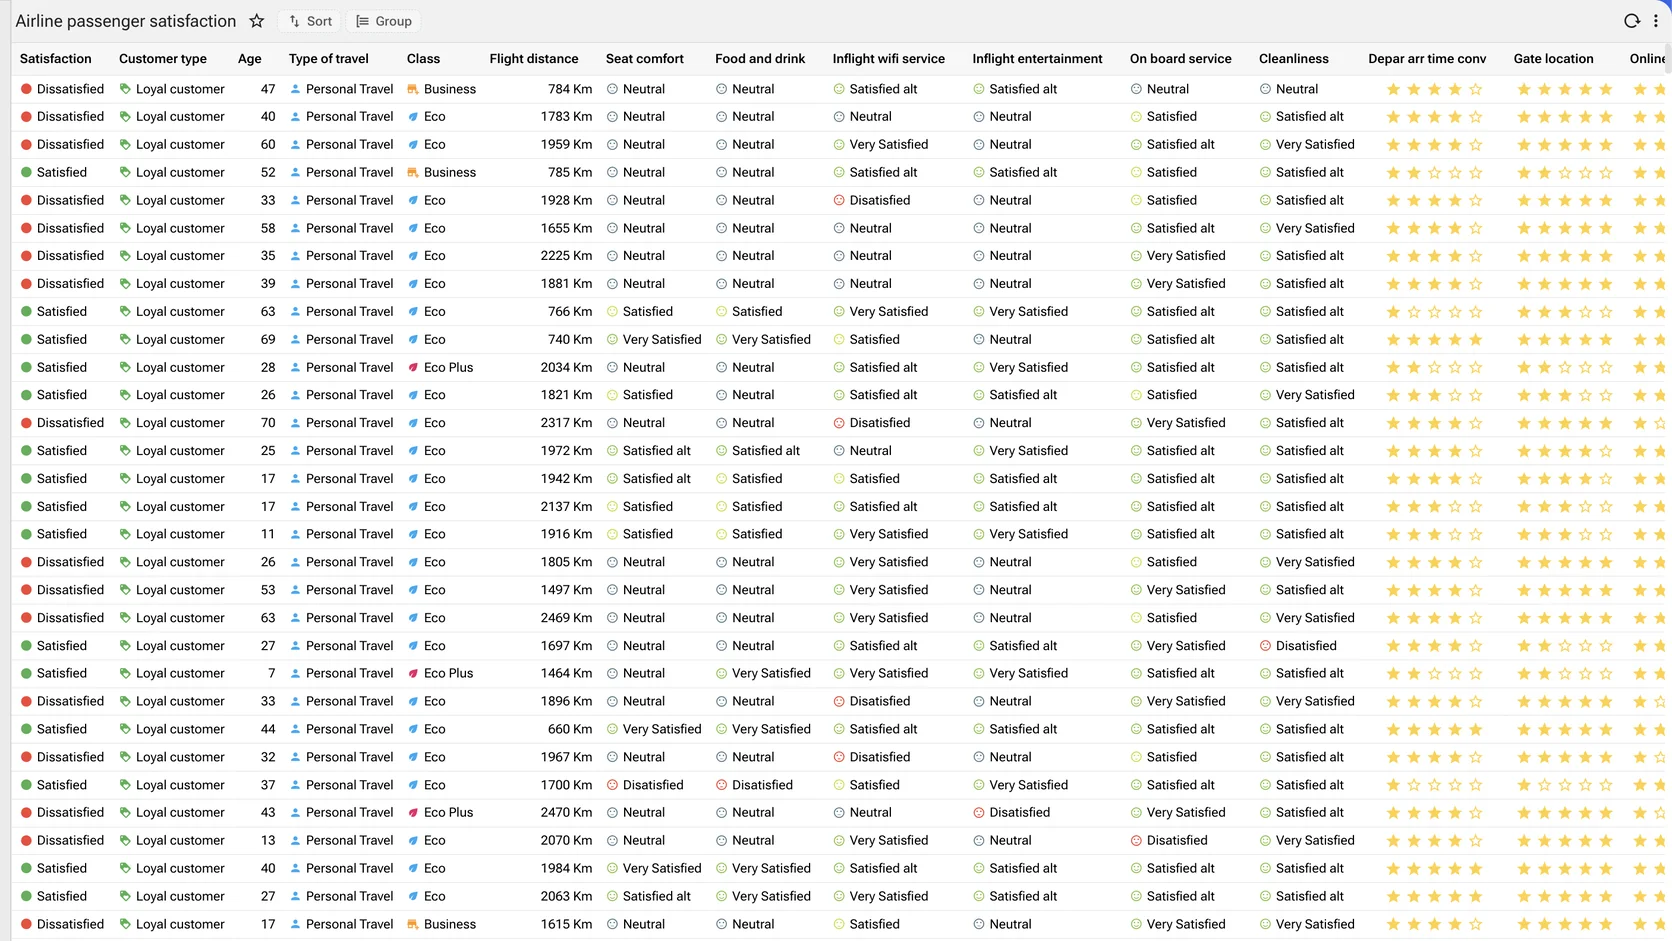Viewport: 1672px width, 941px height.
Task: Select the Satisfaction column header
Action: point(56,59)
